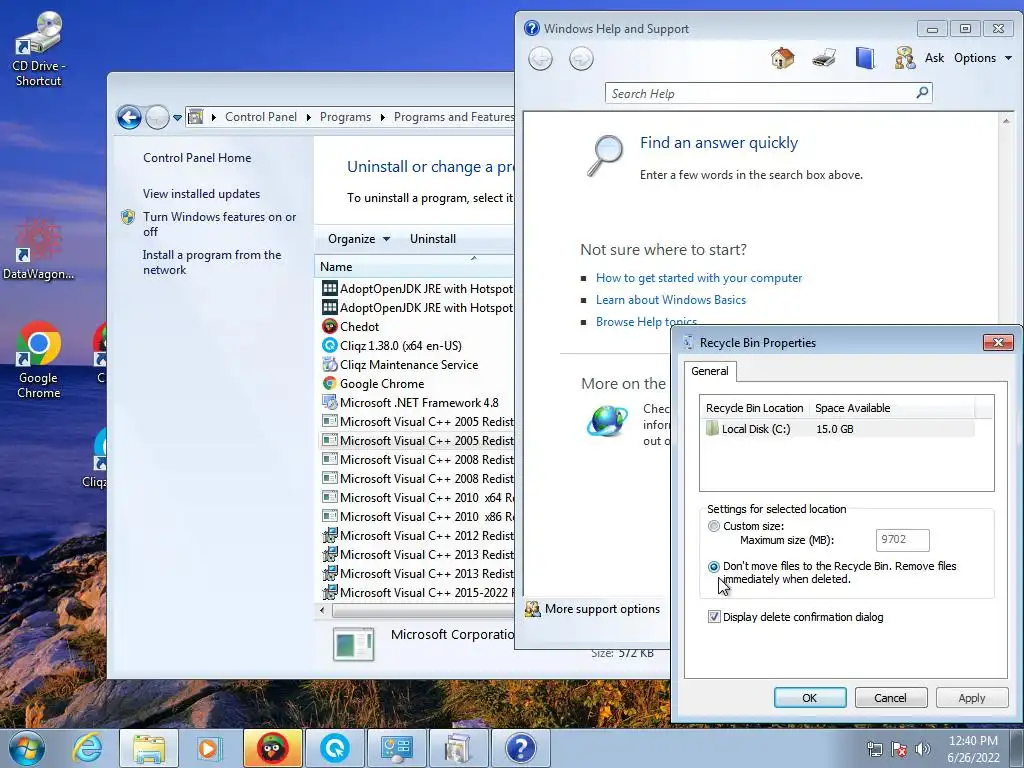1024x768 pixels.
Task: Open Windows Media Player taskbar icon
Action: click(209, 748)
